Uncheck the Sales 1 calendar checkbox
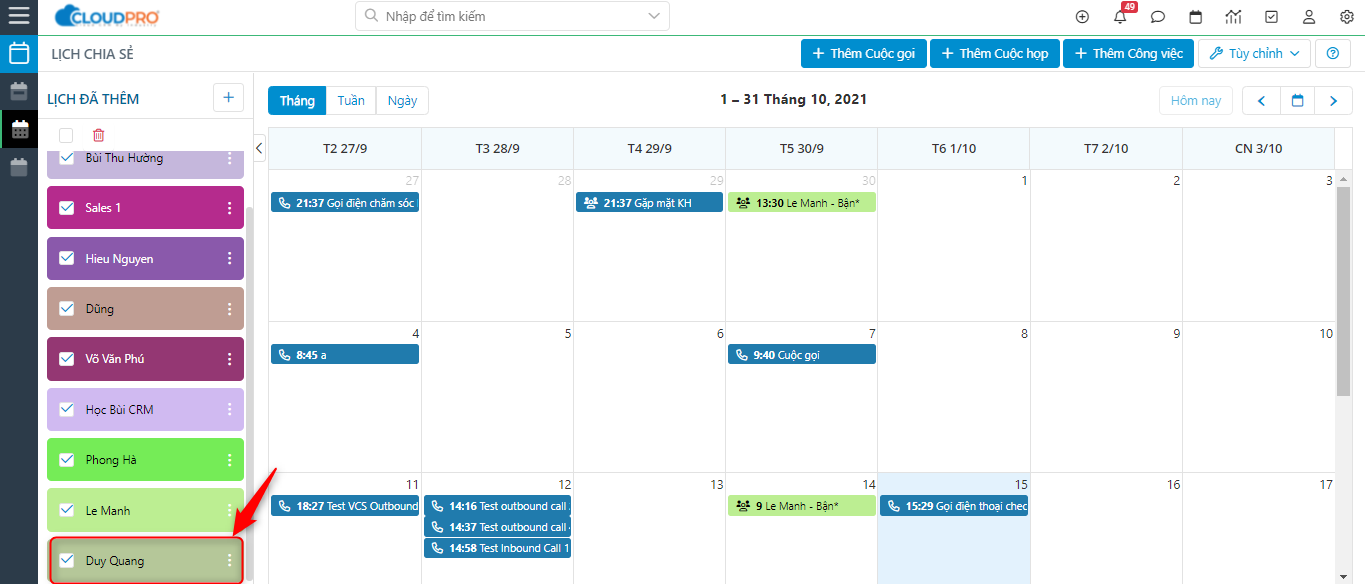This screenshot has width=1365, height=584. pos(67,208)
